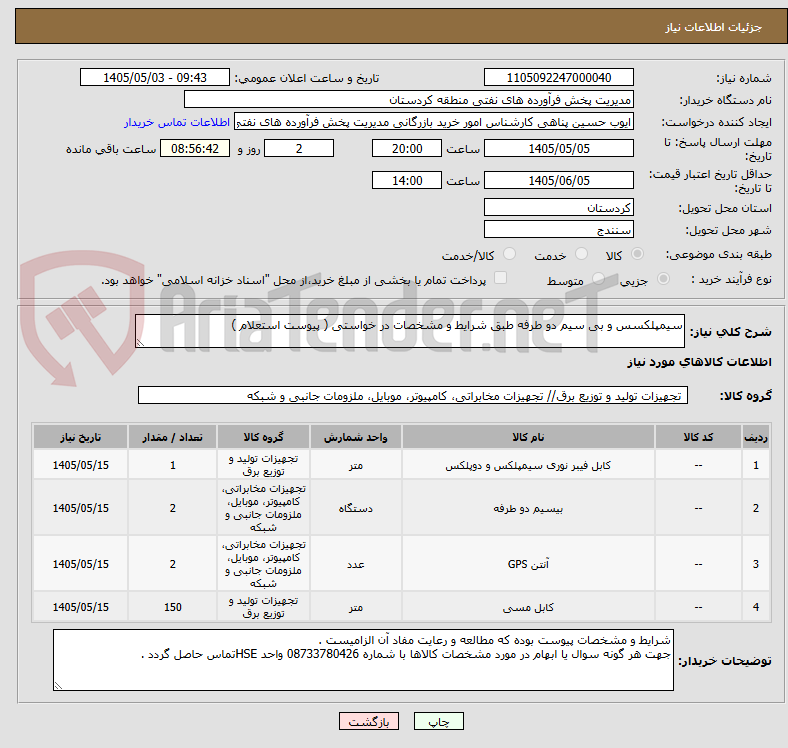Click the بازگشت back button
Screen dimensions: 788x748
point(369,721)
